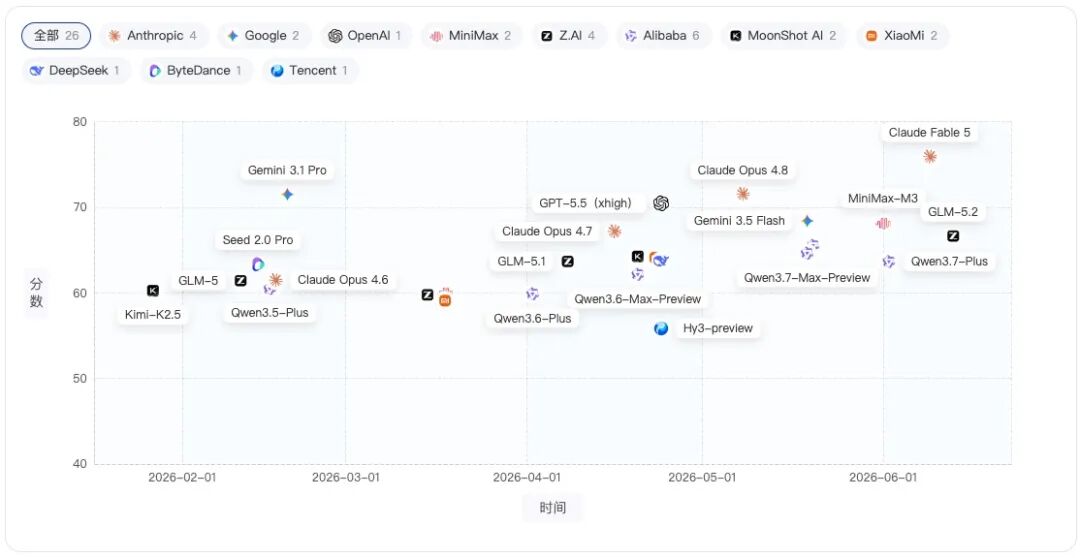Click the Kimi-K2.5 K marker
This screenshot has height=558, width=1080.
(153, 291)
